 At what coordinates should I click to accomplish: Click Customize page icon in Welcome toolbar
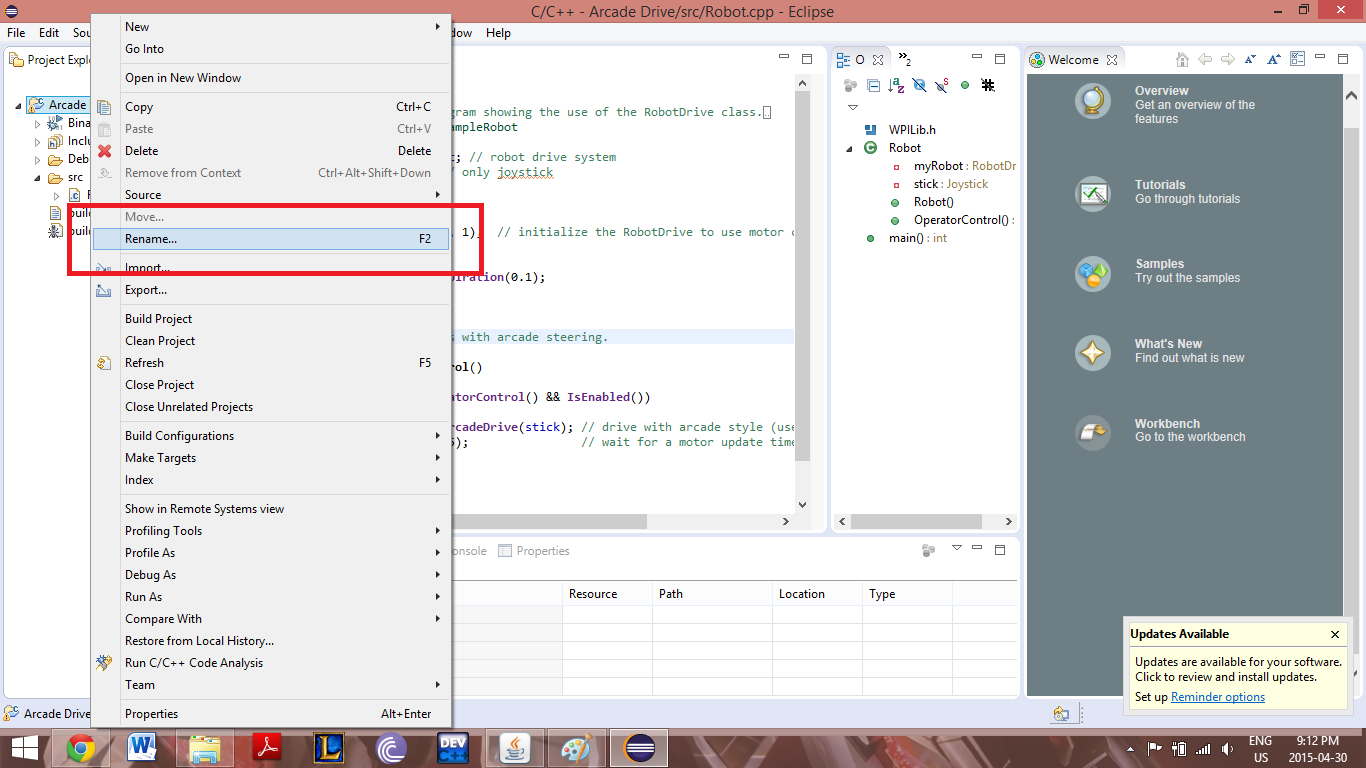[1297, 60]
